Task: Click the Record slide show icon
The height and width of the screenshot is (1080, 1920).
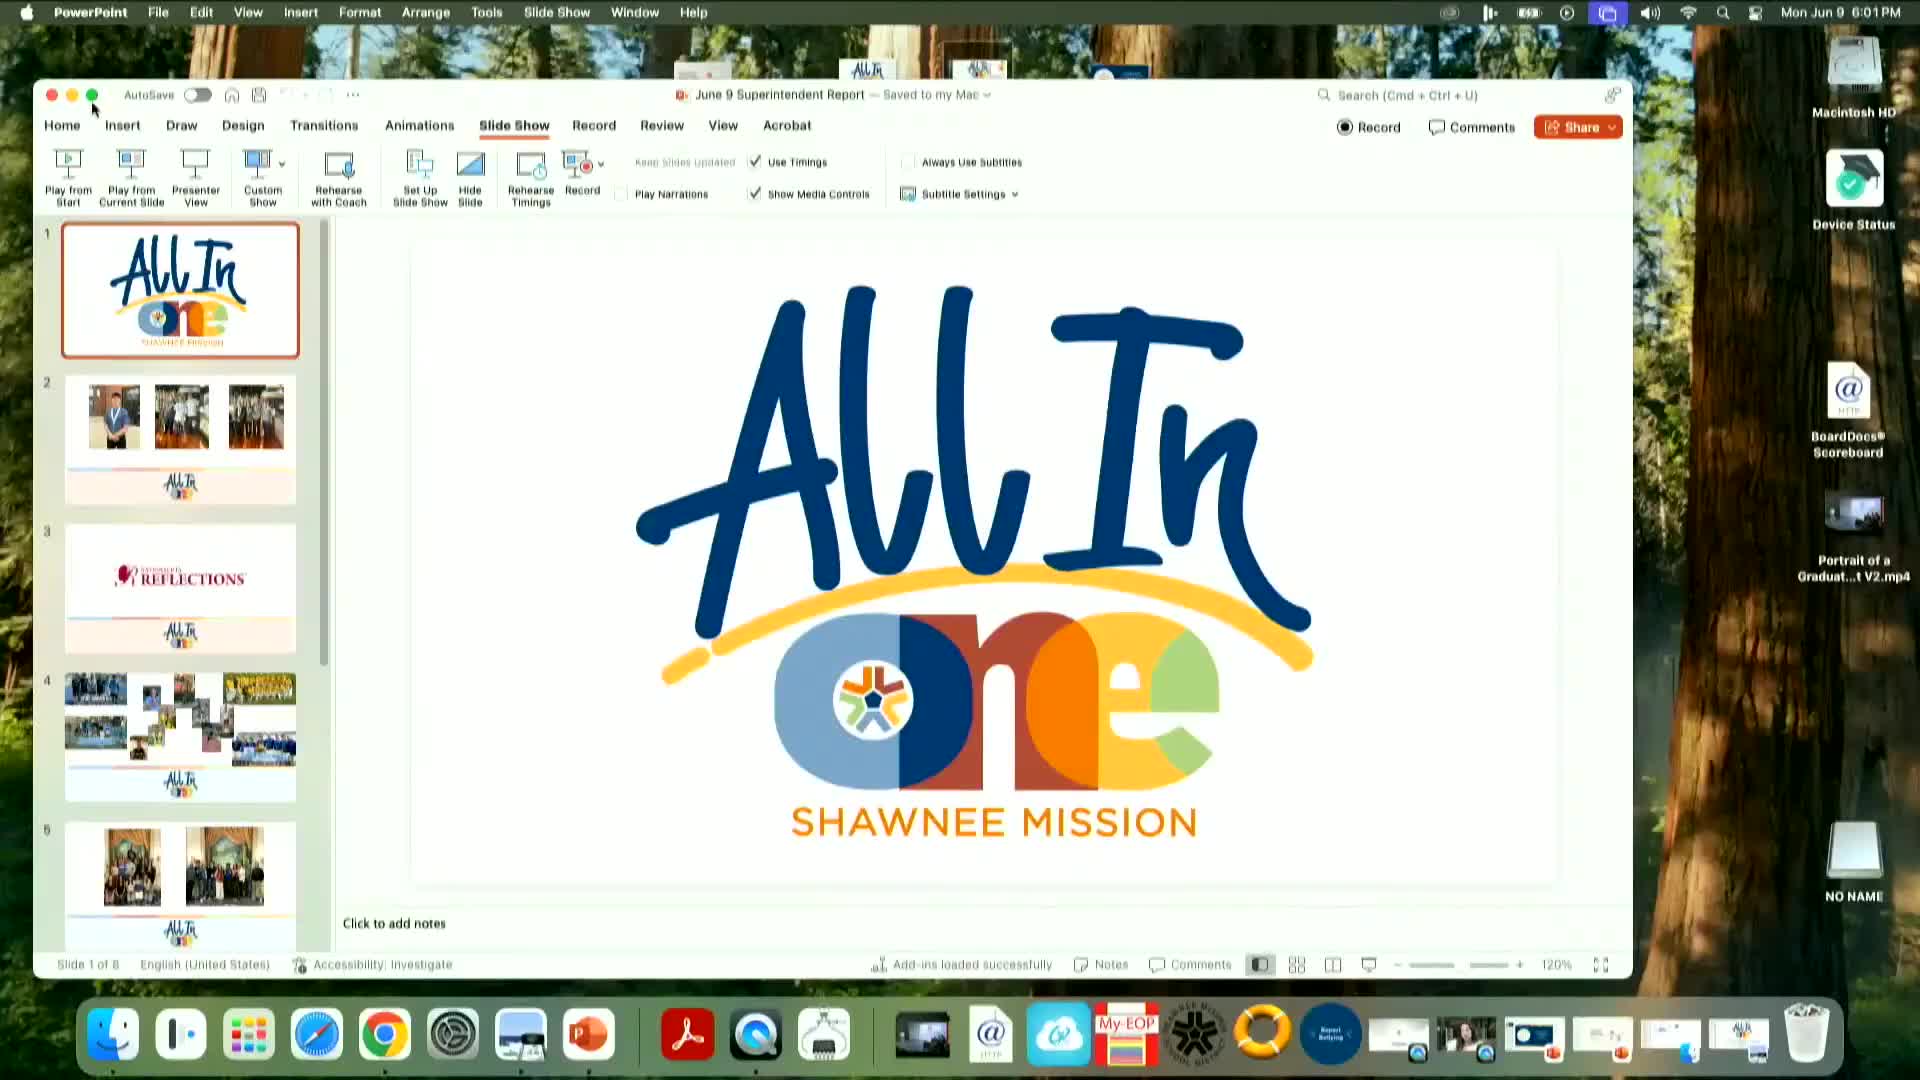Action: pyautogui.click(x=576, y=163)
